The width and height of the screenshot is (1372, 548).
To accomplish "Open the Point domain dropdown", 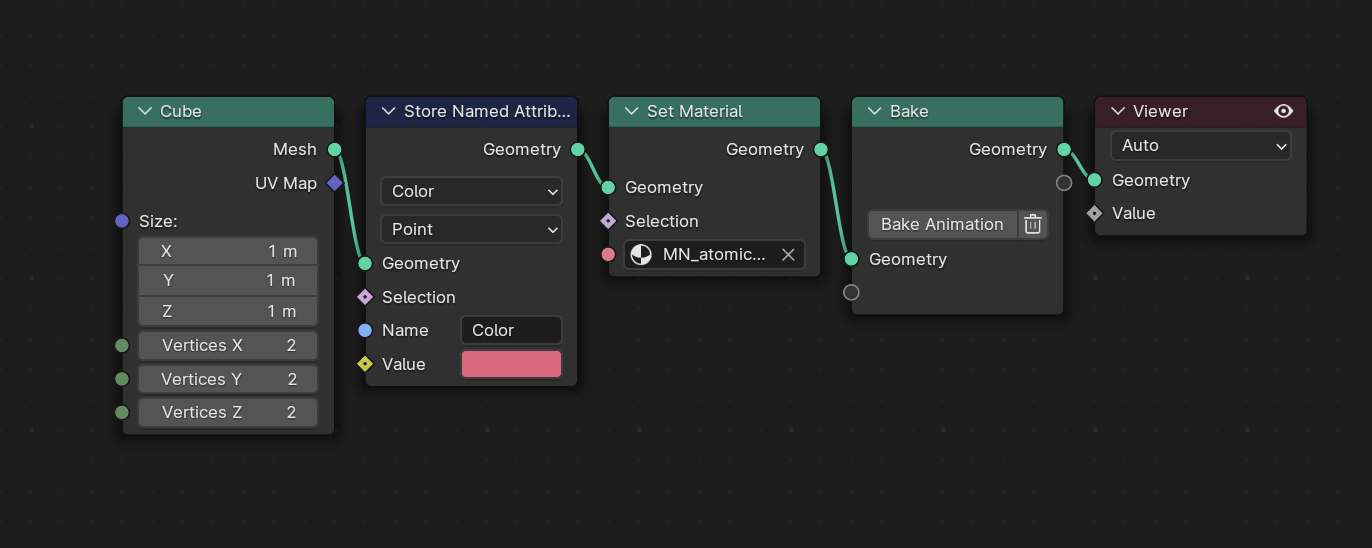I will point(471,229).
